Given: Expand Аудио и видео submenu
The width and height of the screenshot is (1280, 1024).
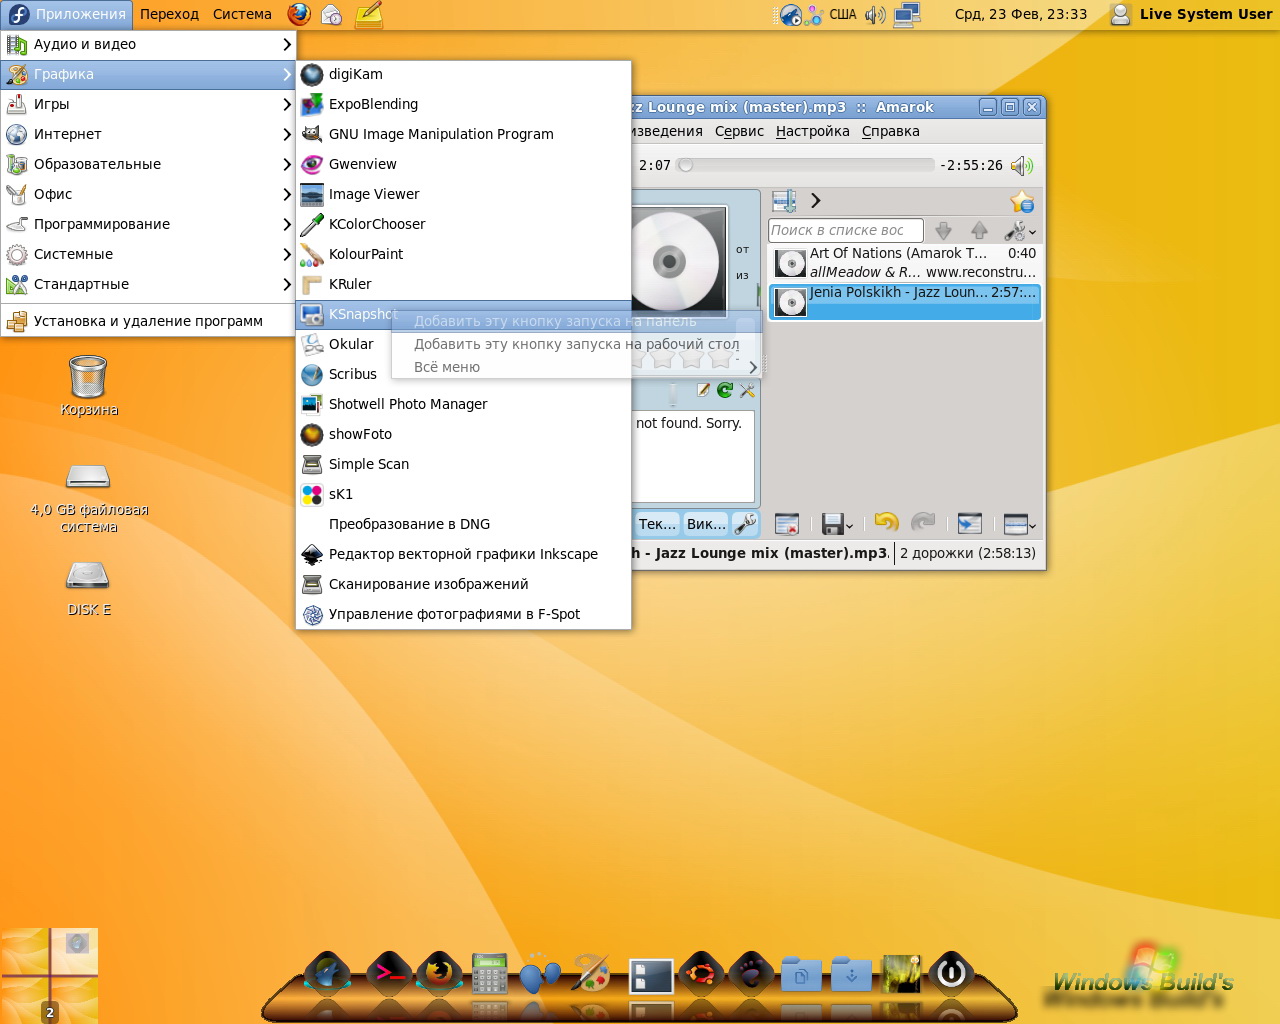Looking at the screenshot, I should coord(149,44).
